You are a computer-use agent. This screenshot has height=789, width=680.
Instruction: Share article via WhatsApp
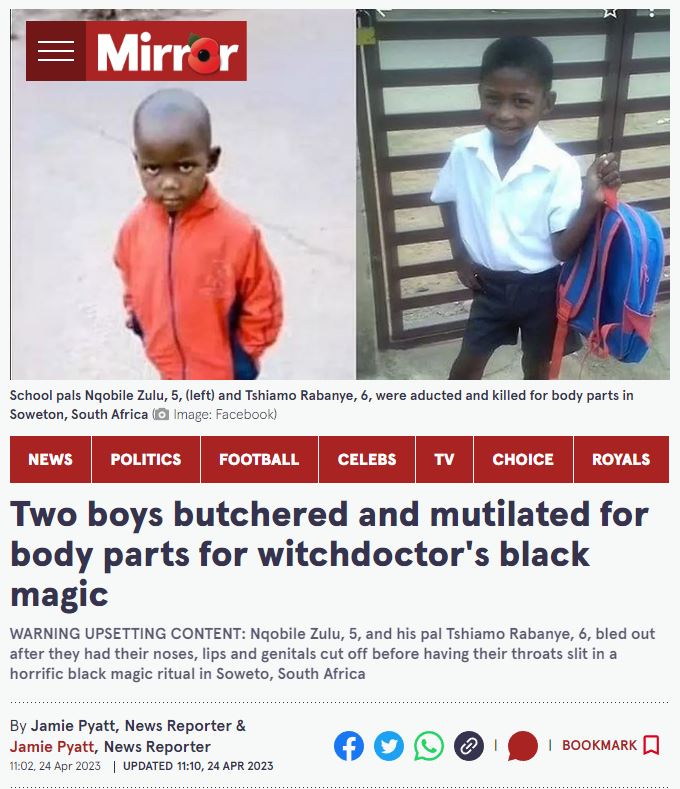pyautogui.click(x=429, y=746)
